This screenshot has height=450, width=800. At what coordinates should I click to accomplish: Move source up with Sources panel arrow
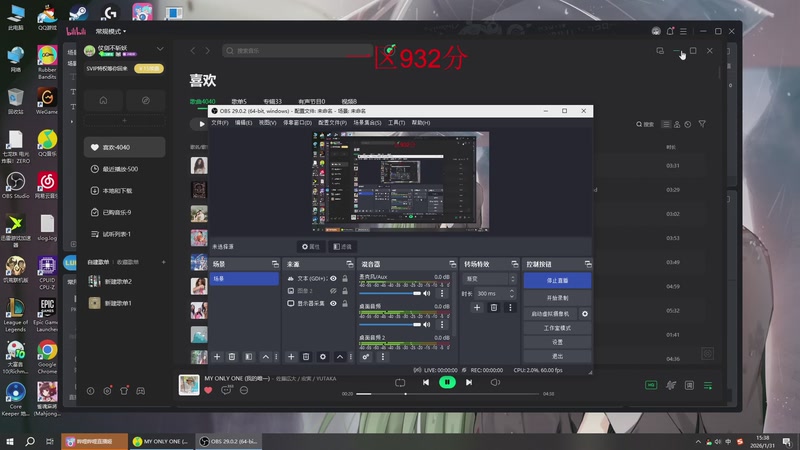[x=339, y=357]
